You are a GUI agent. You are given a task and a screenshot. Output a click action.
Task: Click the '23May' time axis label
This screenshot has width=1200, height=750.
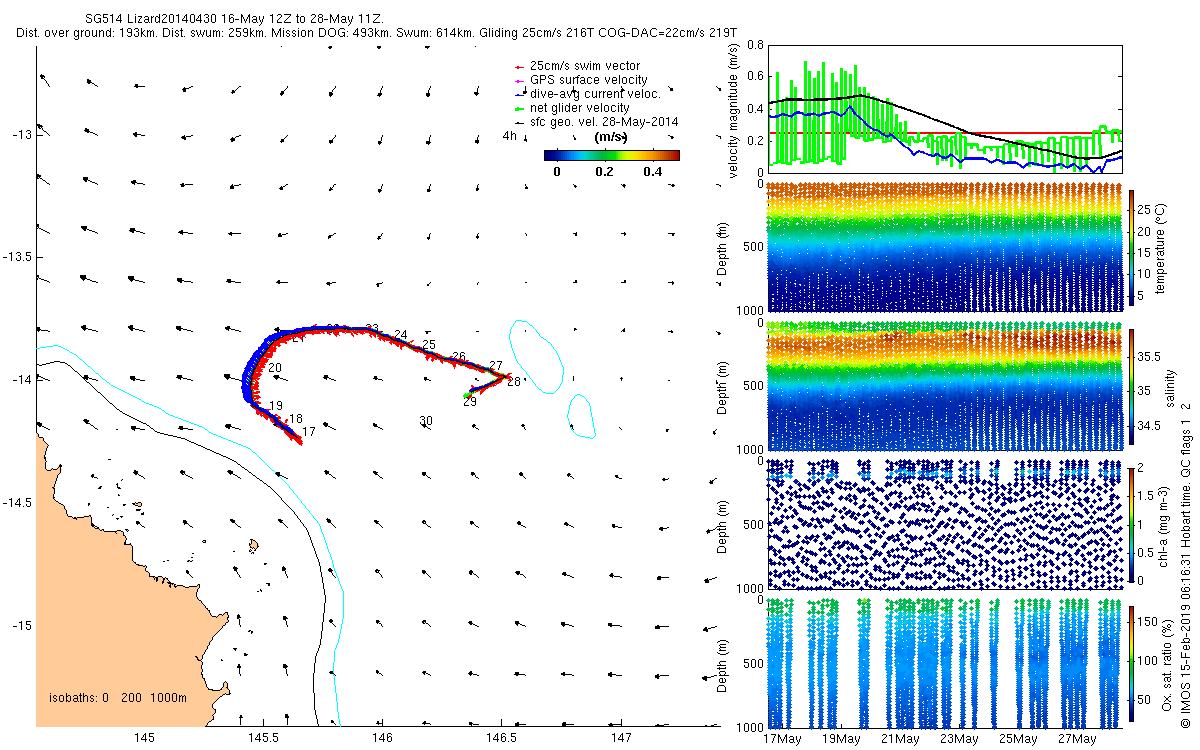(x=959, y=740)
